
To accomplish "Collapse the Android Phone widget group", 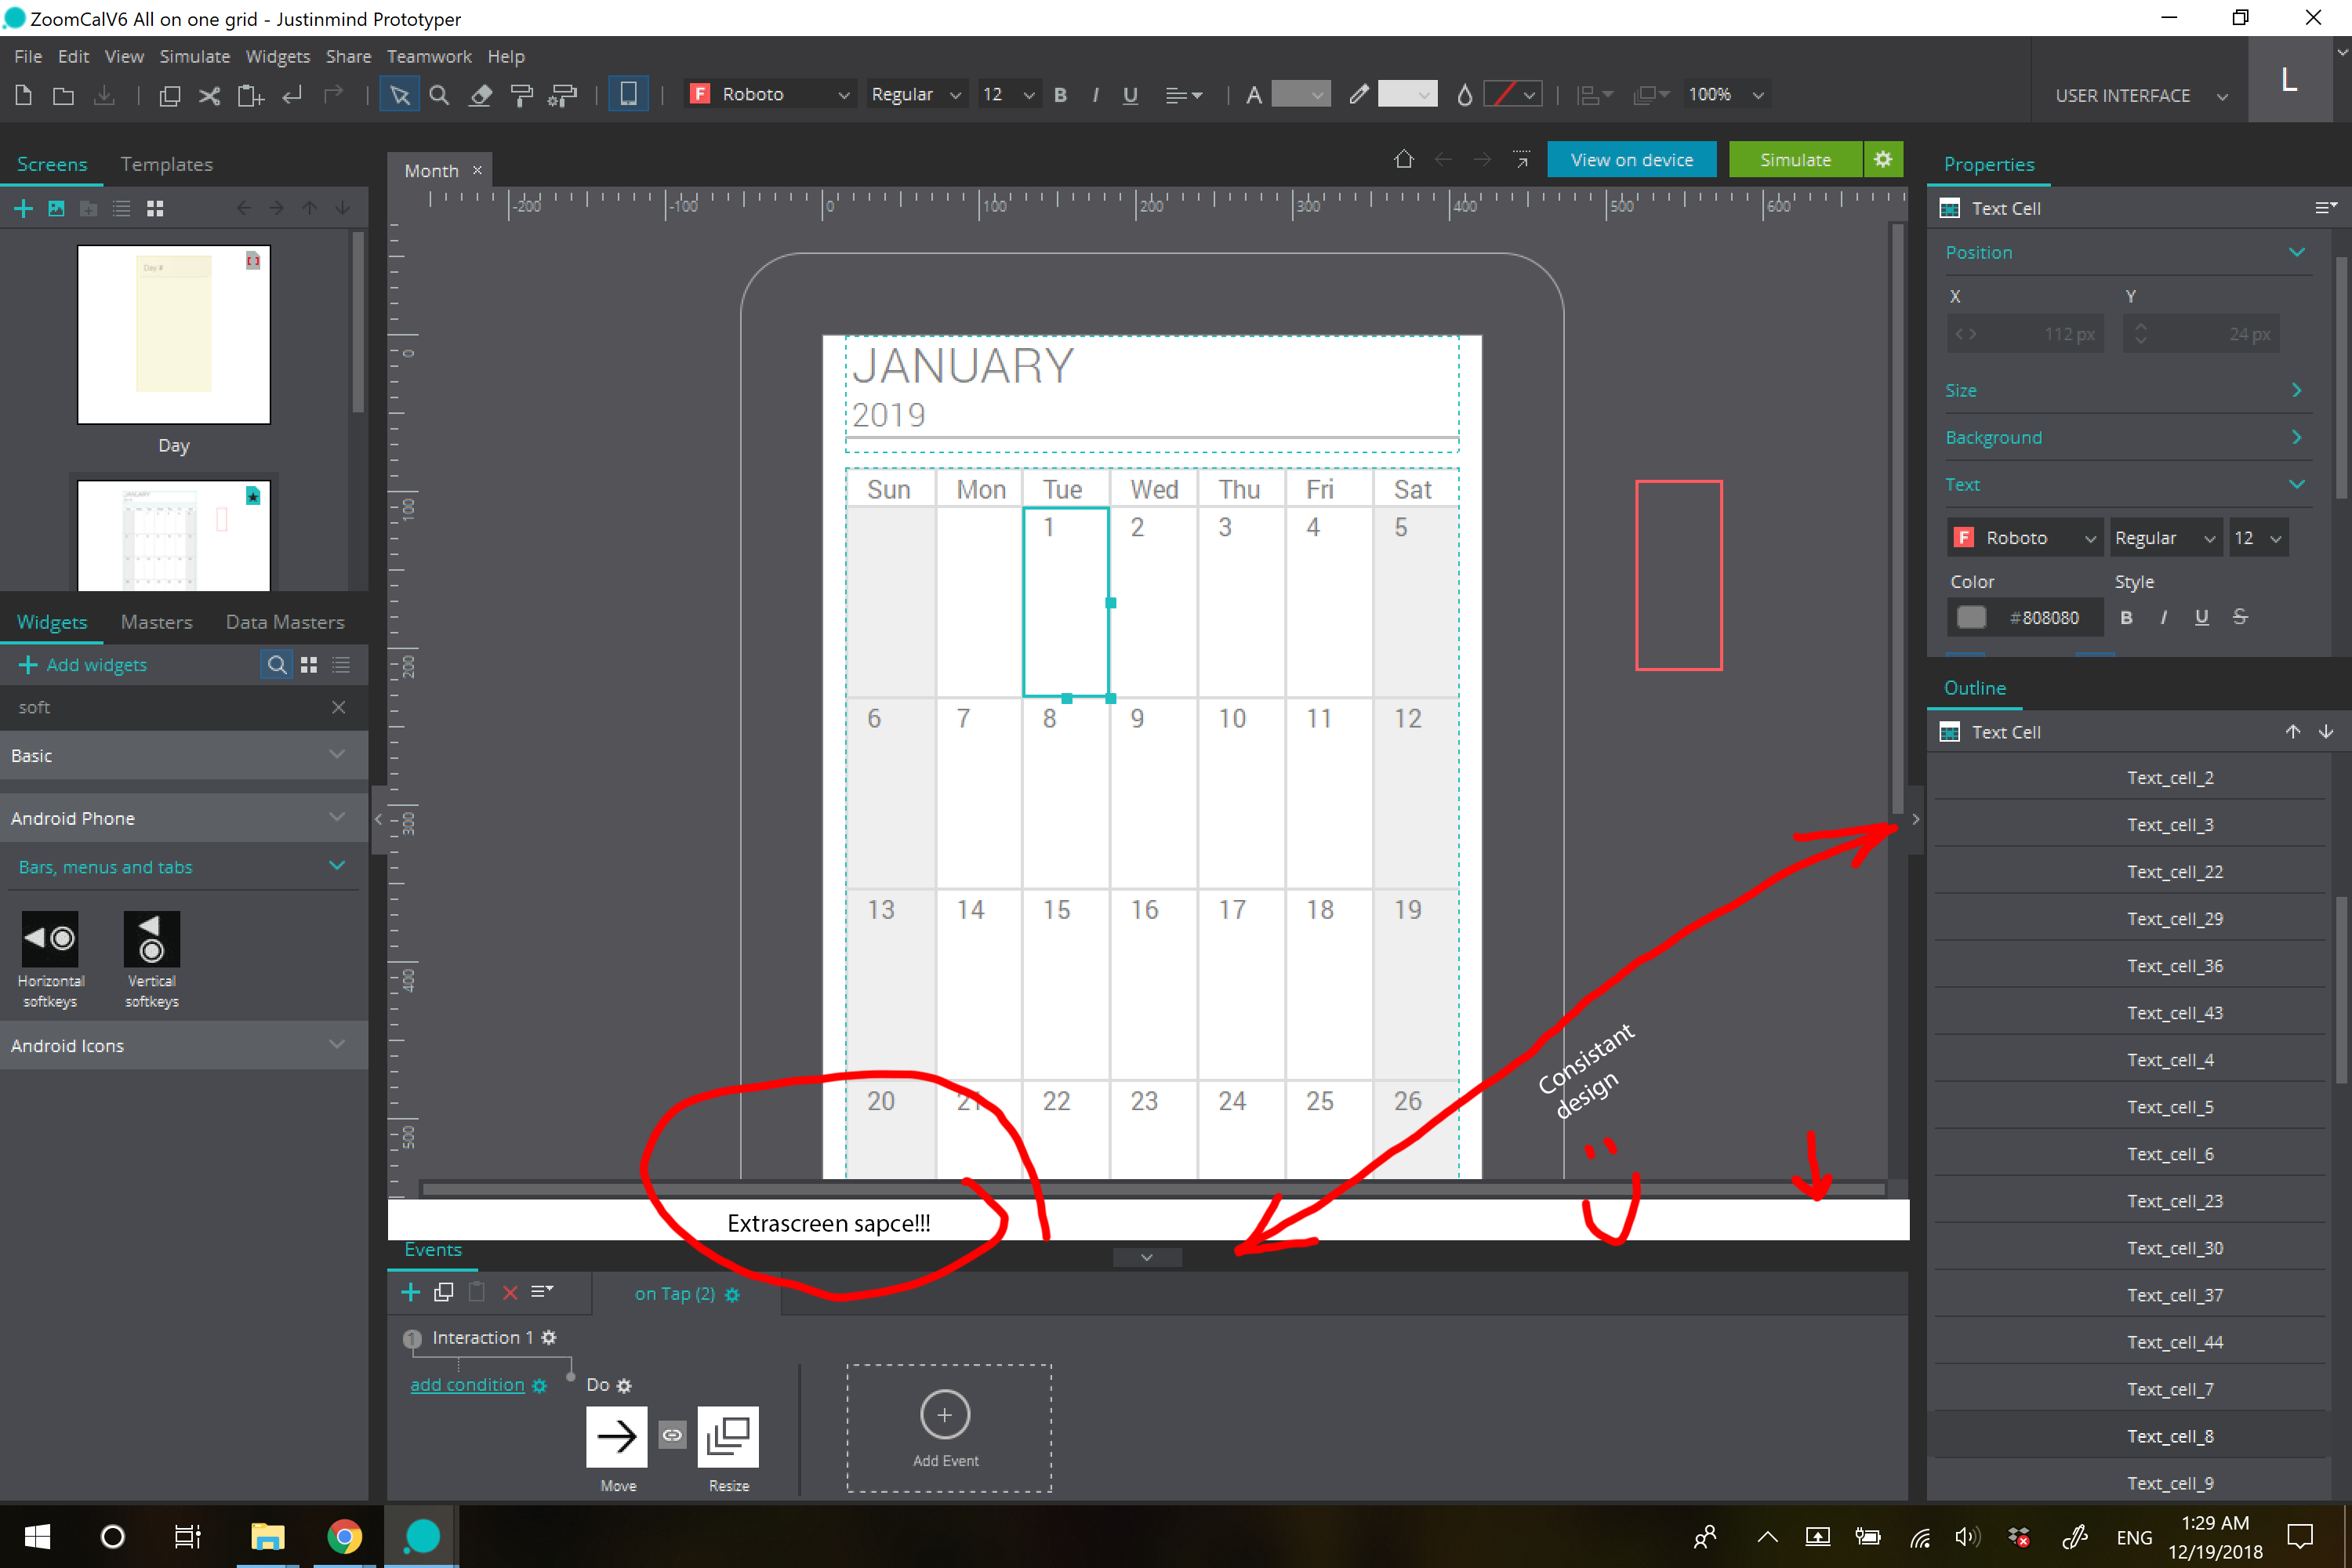I will 336,818.
